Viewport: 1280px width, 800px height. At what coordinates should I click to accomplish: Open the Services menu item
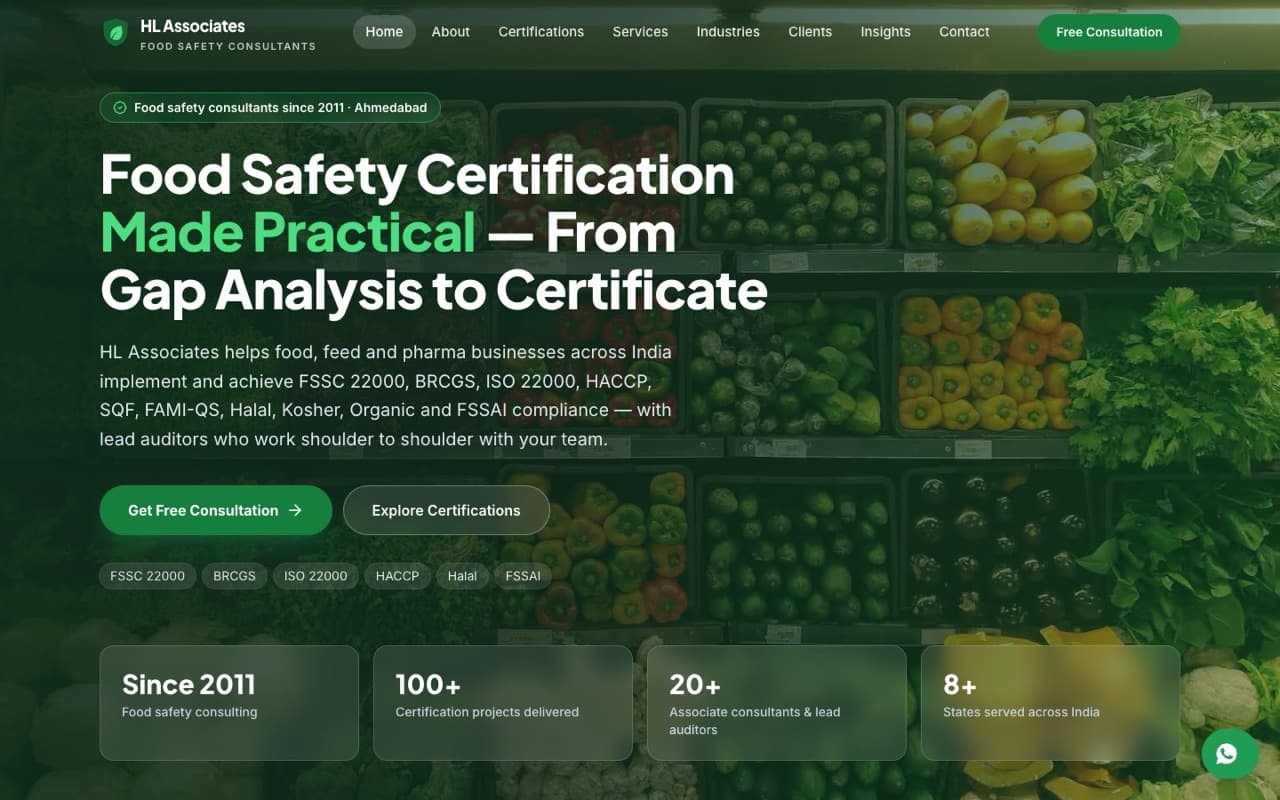coord(640,32)
